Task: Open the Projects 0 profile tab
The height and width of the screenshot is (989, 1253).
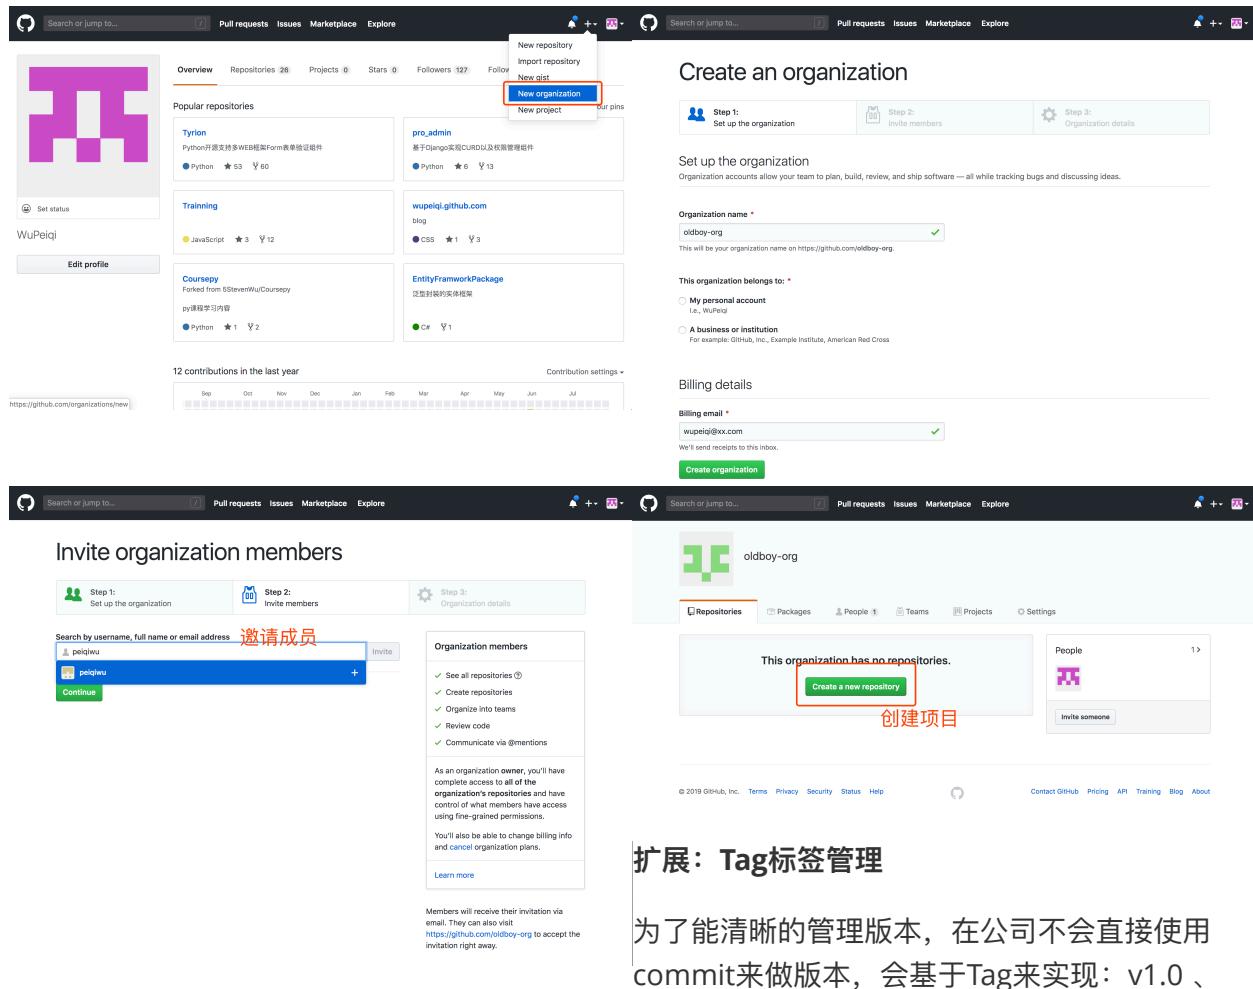Action: click(x=329, y=70)
